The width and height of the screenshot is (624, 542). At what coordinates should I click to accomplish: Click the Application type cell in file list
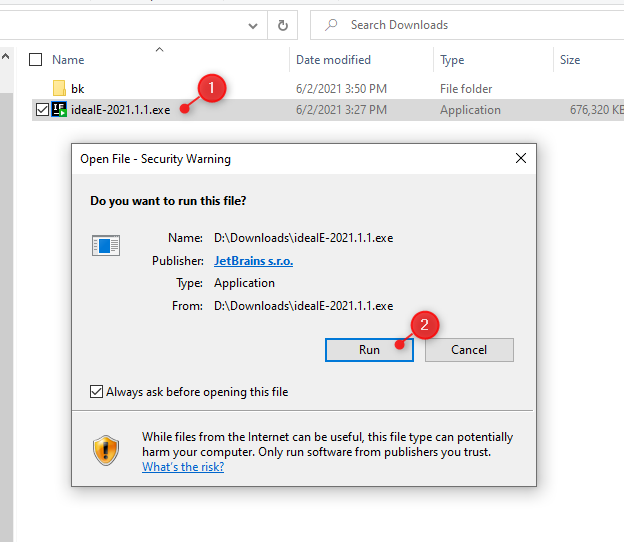pos(470,110)
